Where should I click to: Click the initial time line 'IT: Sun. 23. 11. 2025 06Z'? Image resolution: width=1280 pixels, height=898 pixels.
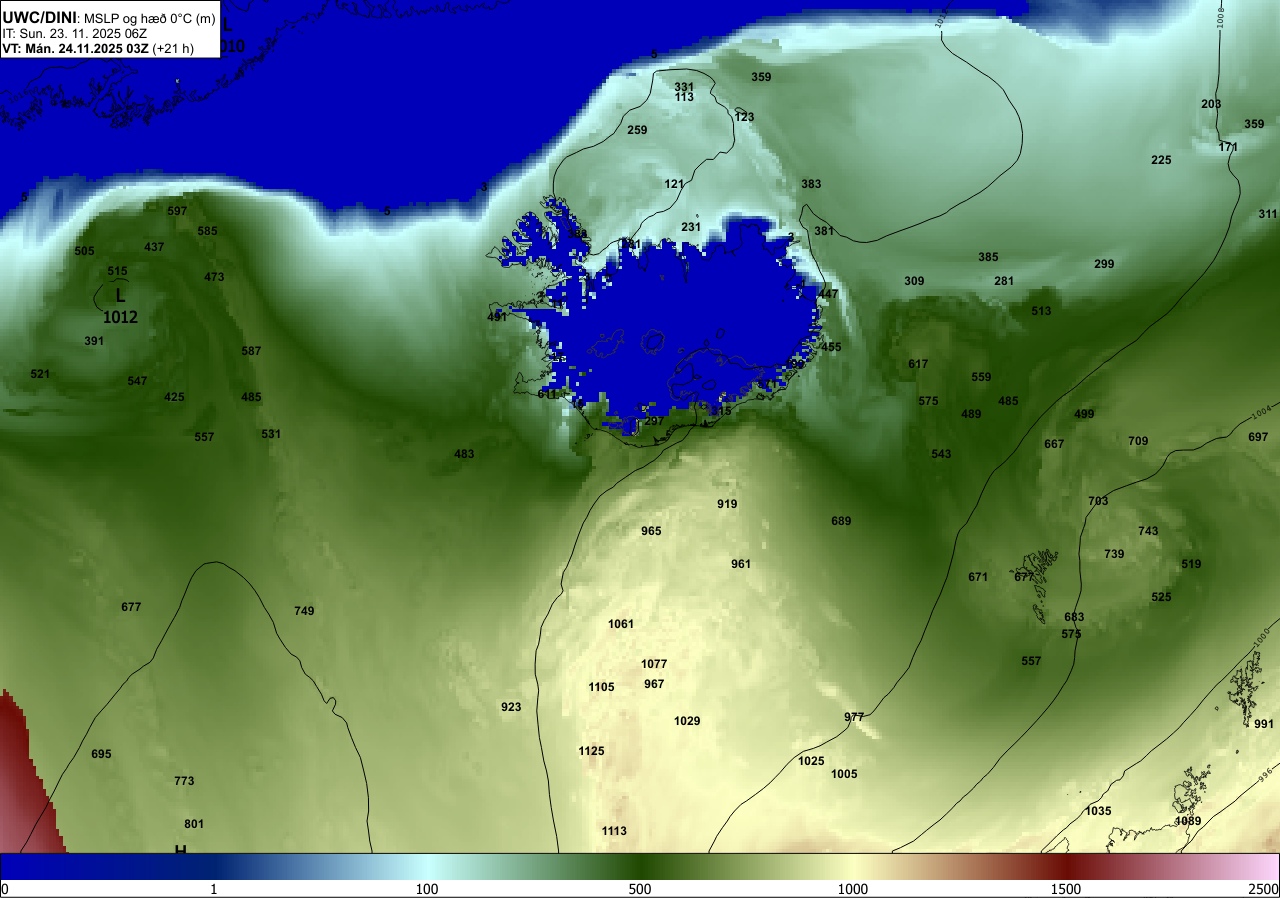pyautogui.click(x=73, y=33)
